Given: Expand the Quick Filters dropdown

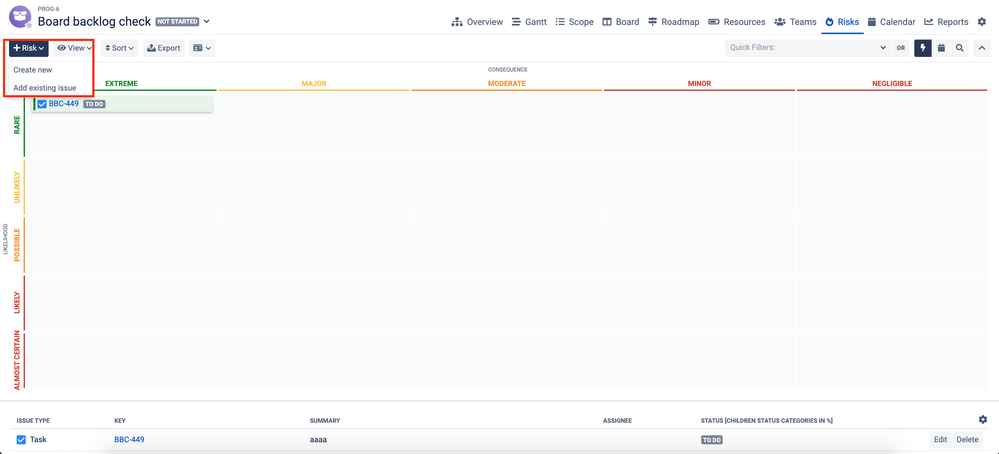Looking at the screenshot, I should [882, 48].
